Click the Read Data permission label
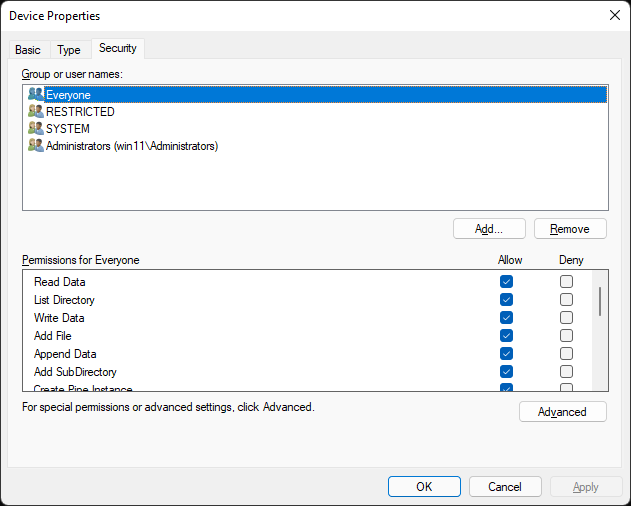The height and width of the screenshot is (506, 631). tap(60, 282)
